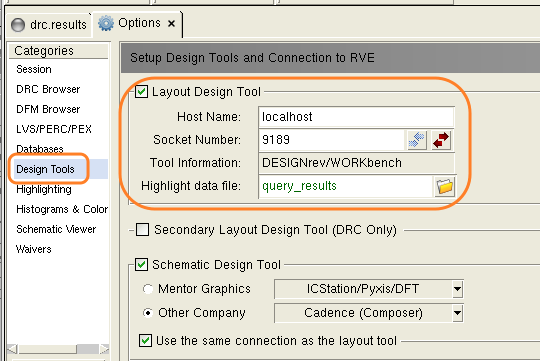This screenshot has height=361, width=540.
Task: Select the LVS/PERC/PEX category
Action: 54,129
